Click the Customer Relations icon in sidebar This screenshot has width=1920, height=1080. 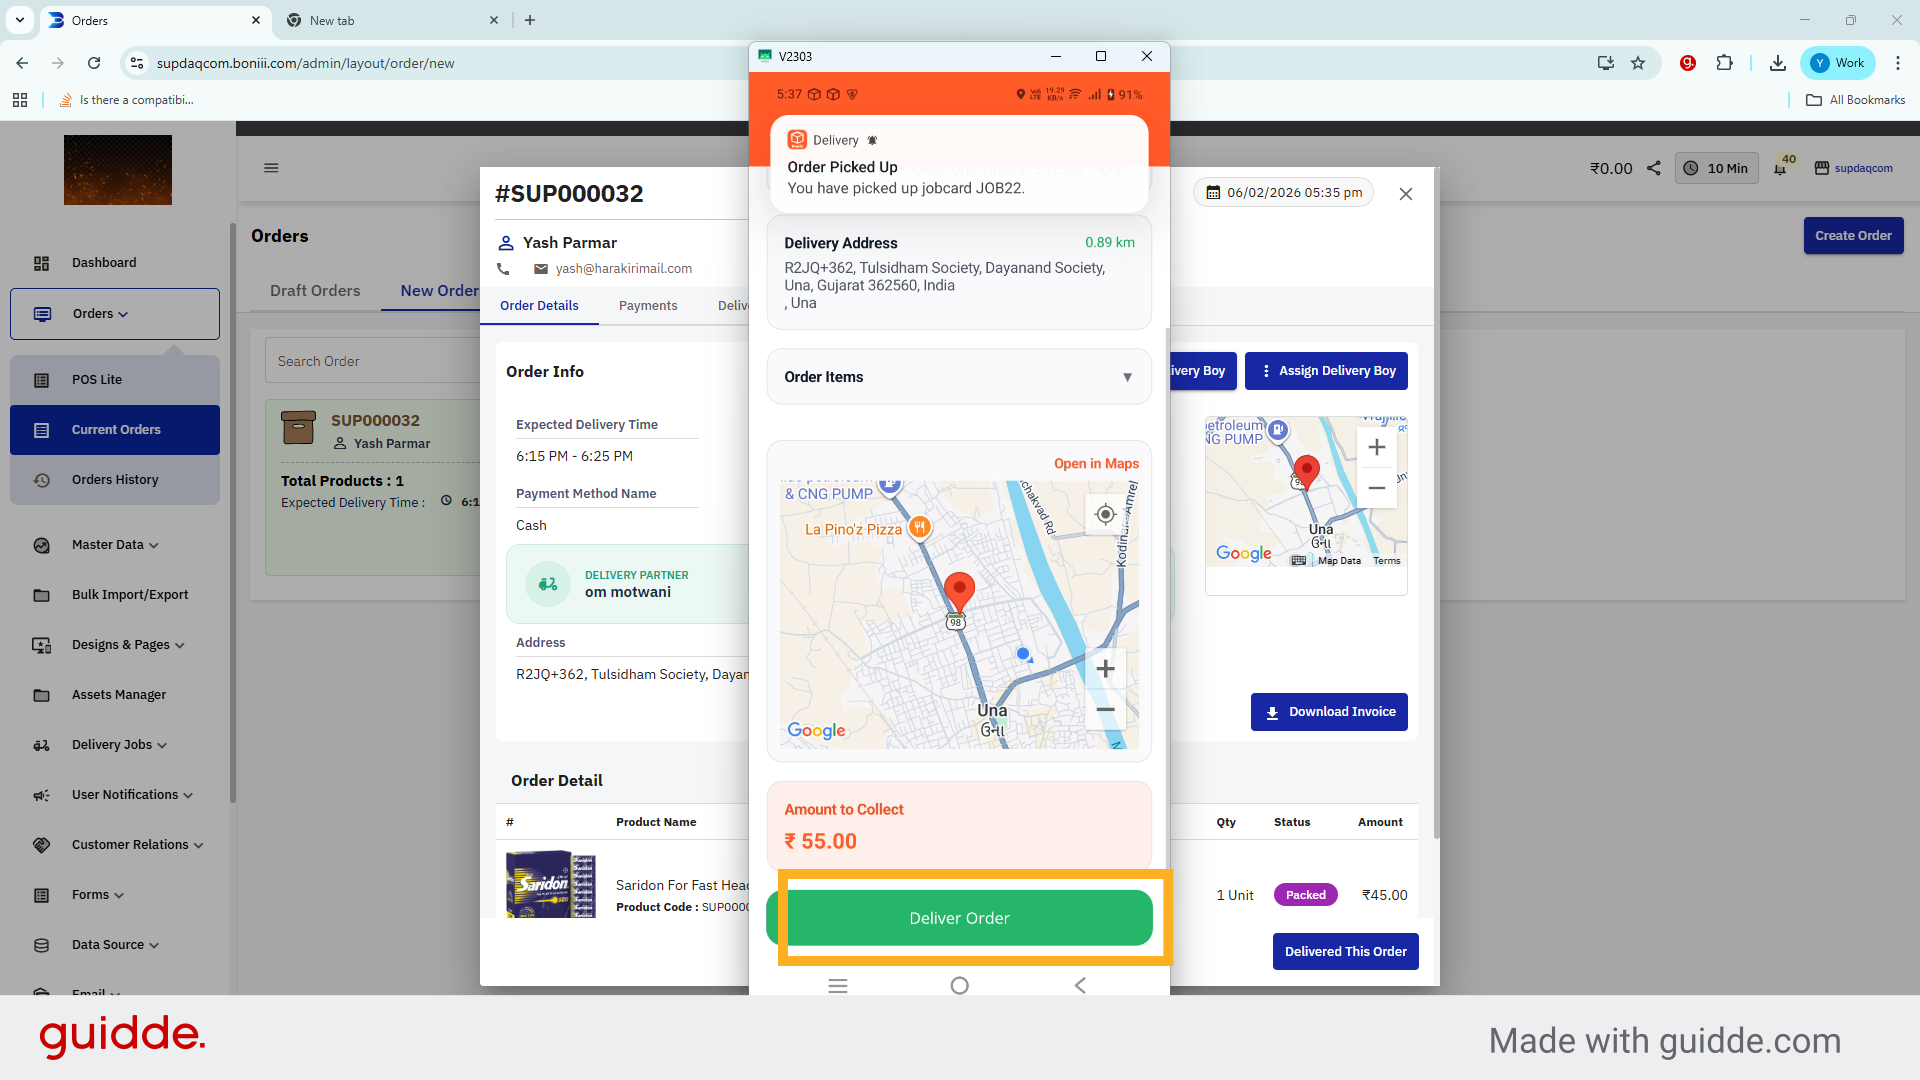click(41, 845)
